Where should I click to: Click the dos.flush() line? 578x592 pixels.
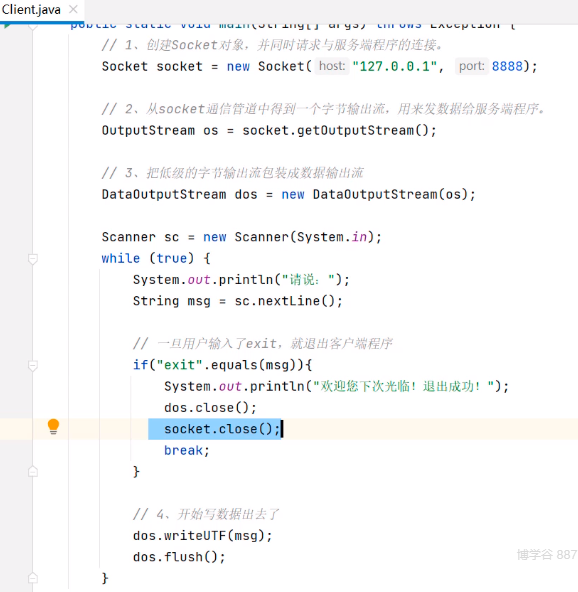pos(179,557)
